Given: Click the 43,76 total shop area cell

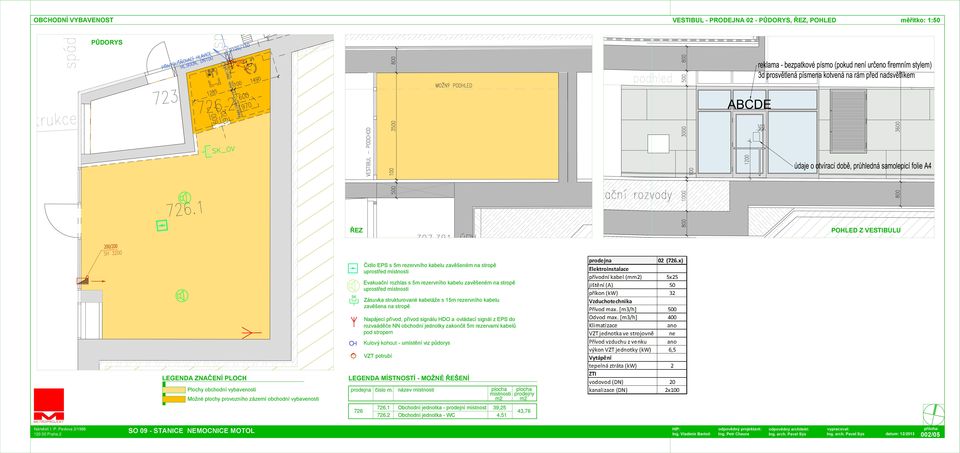Looking at the screenshot, I should click(x=523, y=411).
